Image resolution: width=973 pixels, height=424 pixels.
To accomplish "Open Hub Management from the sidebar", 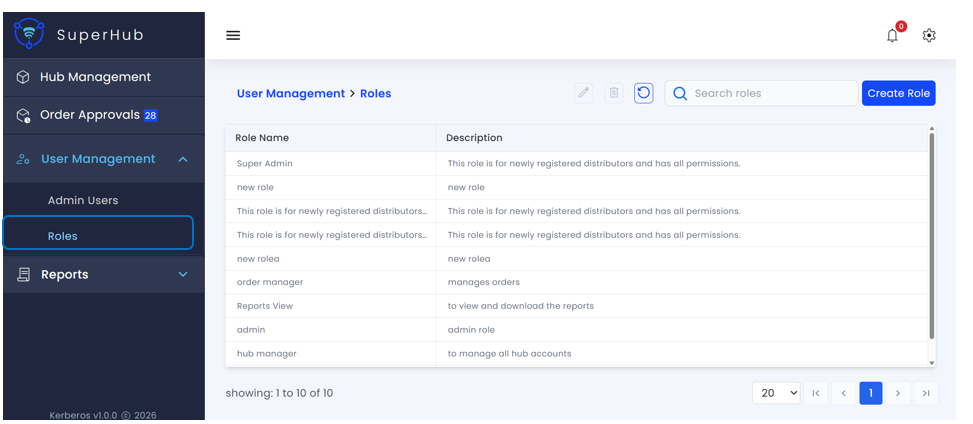I will pos(95,77).
